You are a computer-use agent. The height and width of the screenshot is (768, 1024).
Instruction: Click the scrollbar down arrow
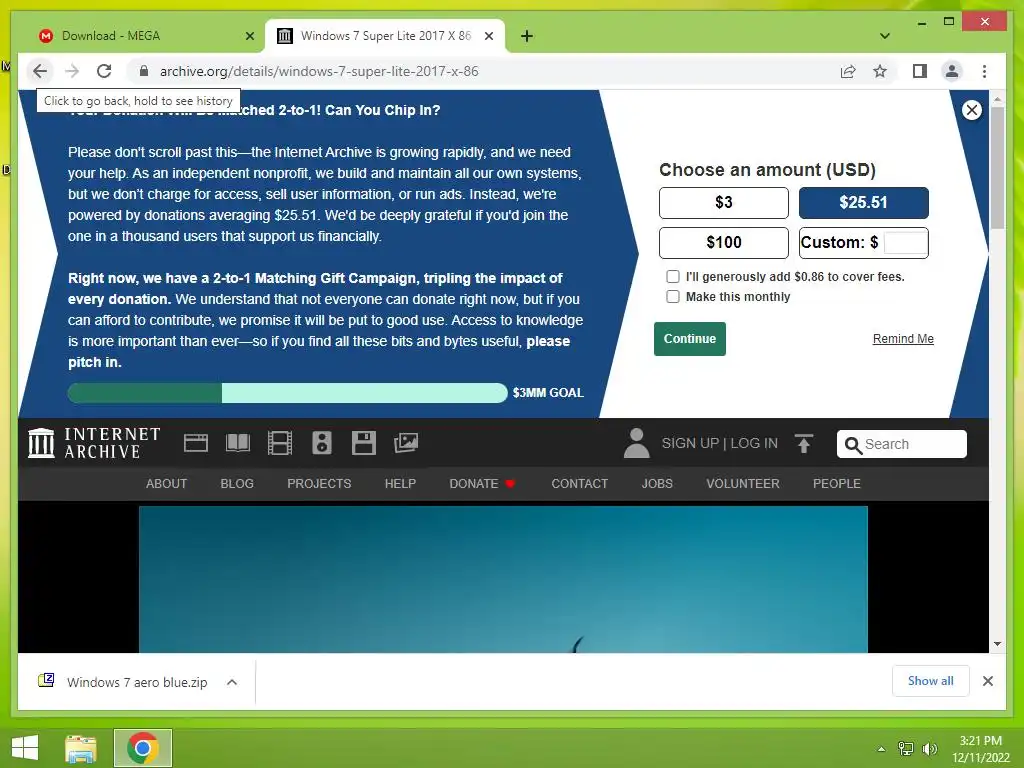(997, 644)
